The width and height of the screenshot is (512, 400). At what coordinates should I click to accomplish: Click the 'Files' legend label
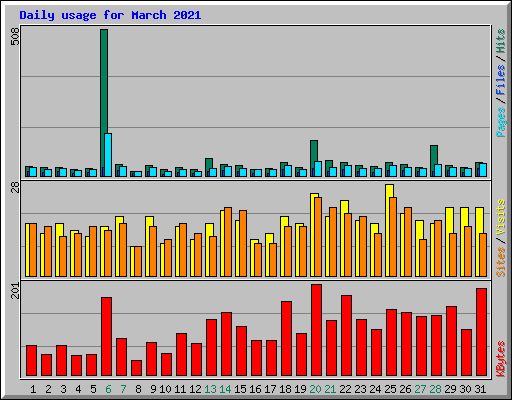501,80
